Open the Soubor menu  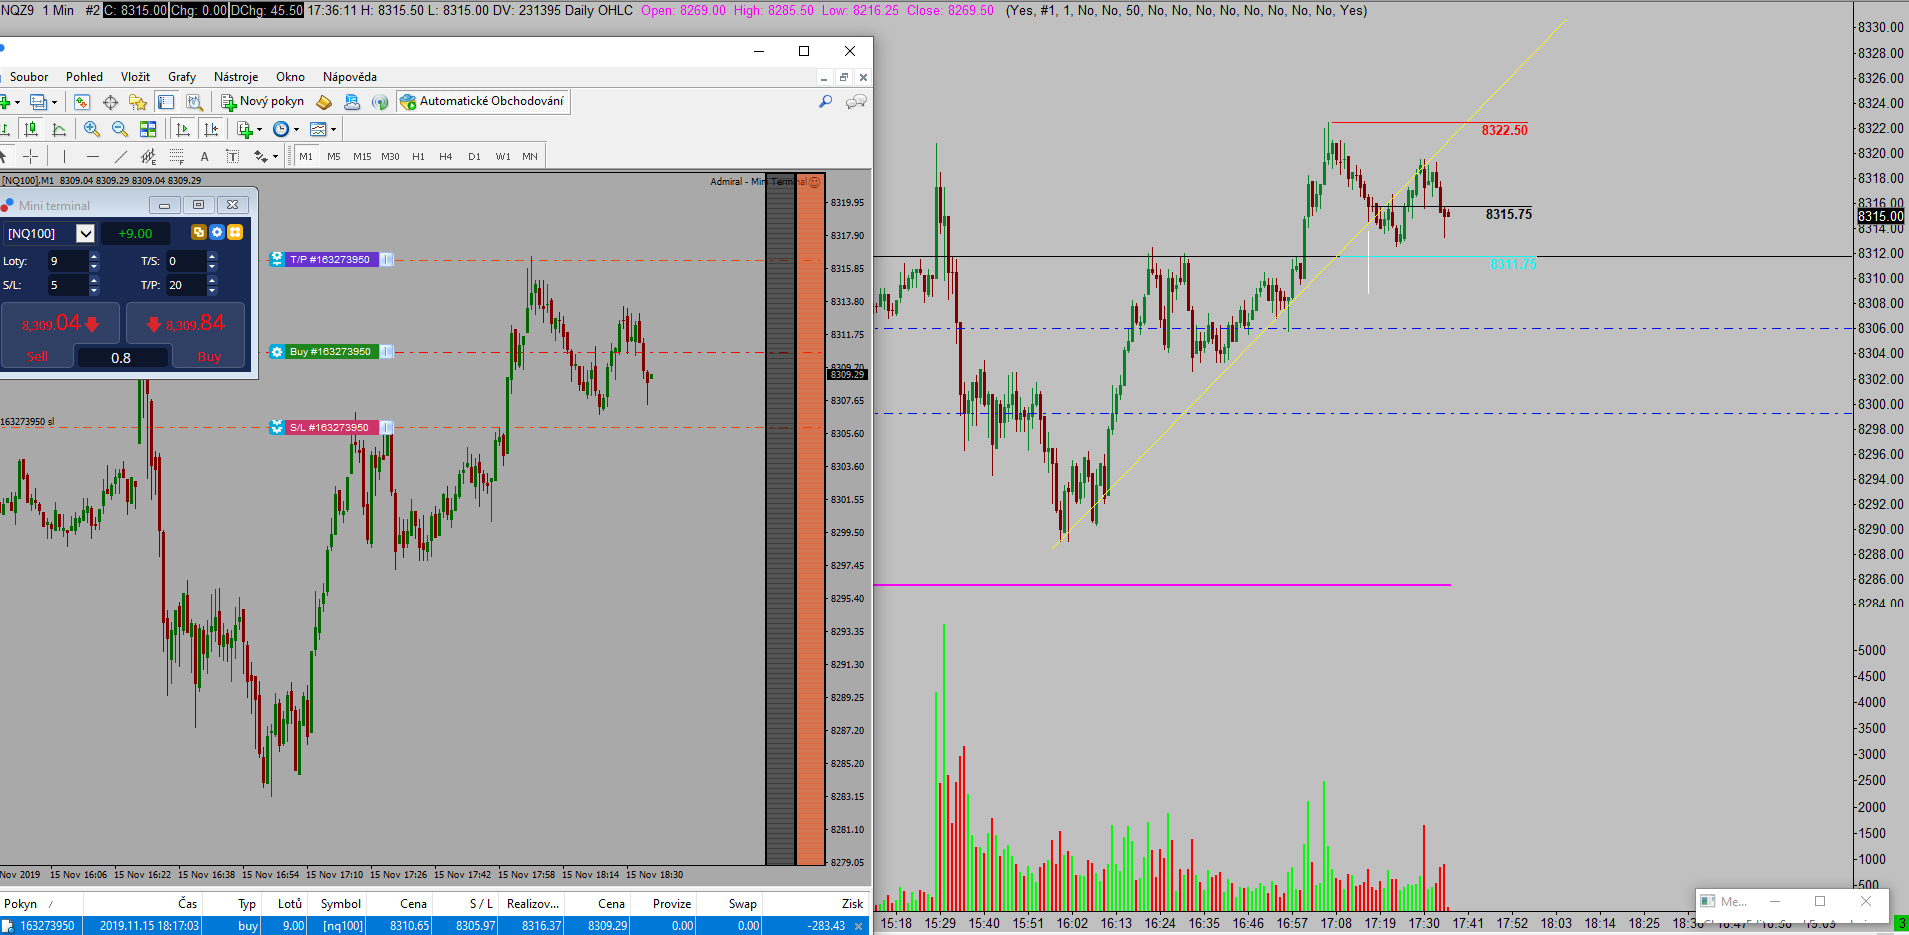[x=29, y=77]
